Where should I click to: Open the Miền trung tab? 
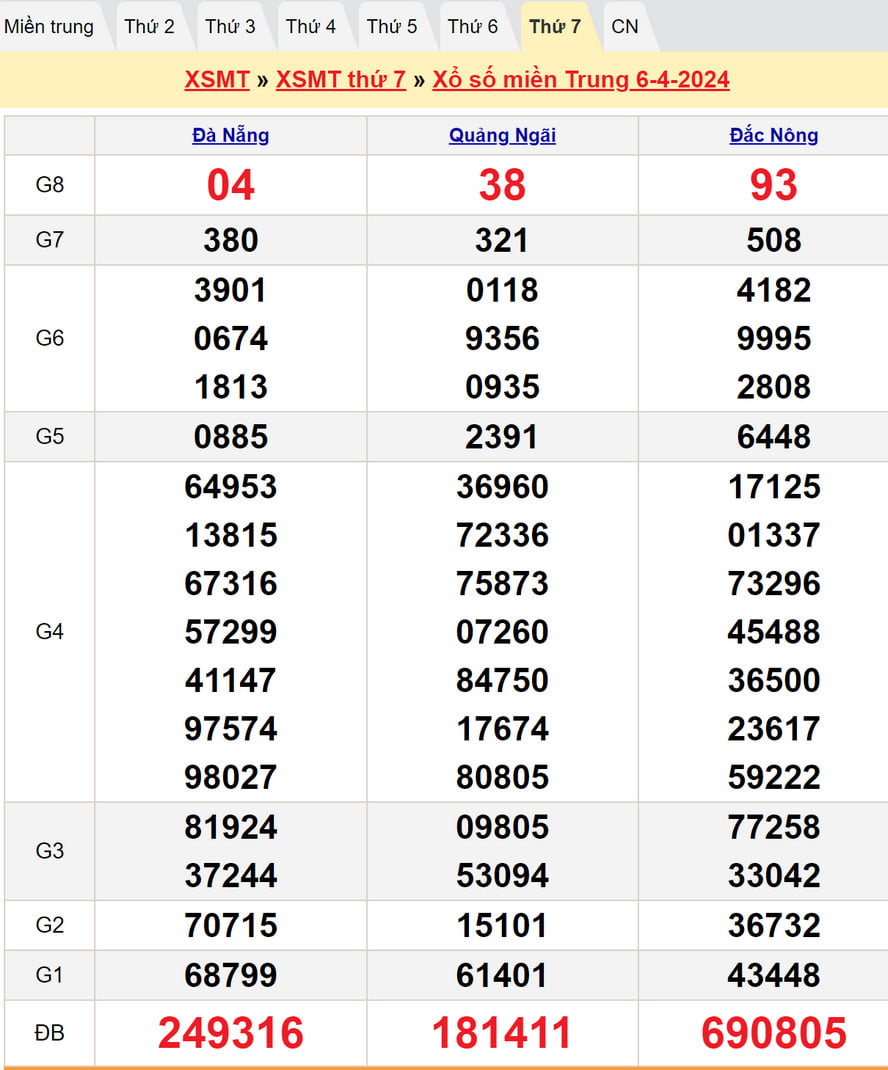pyautogui.click(x=49, y=27)
